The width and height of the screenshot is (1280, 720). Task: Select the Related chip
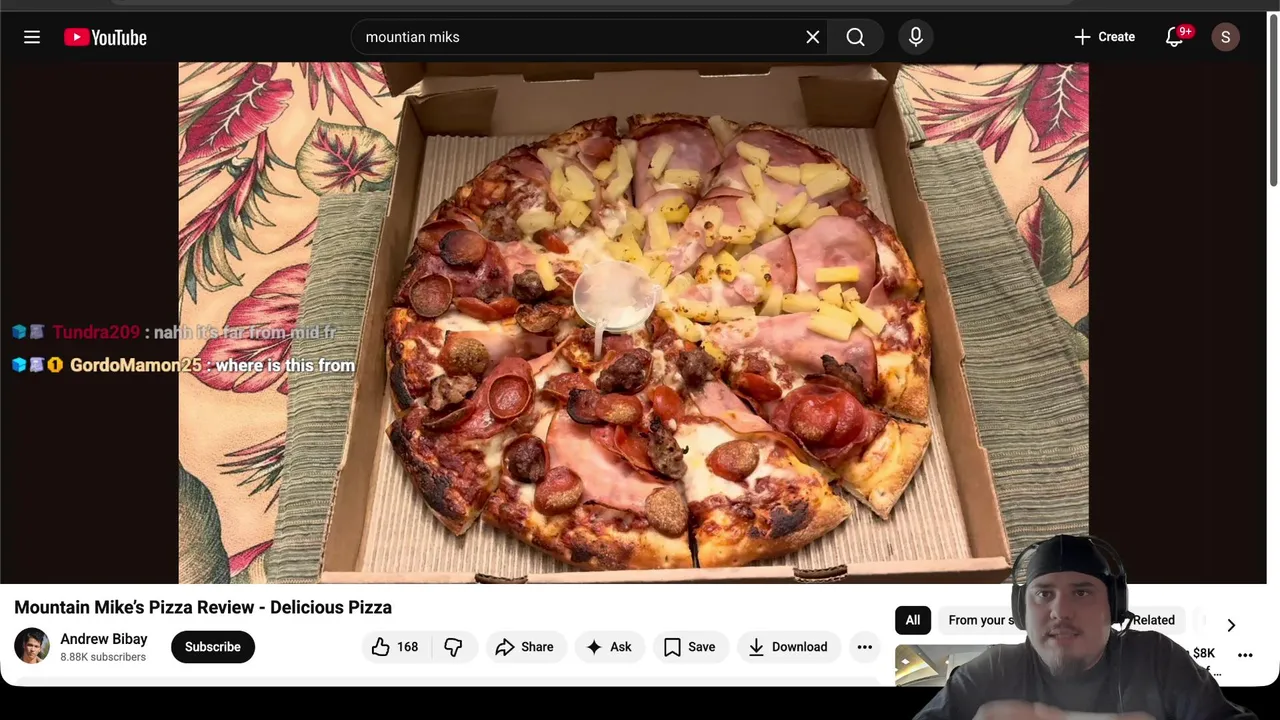click(1154, 620)
